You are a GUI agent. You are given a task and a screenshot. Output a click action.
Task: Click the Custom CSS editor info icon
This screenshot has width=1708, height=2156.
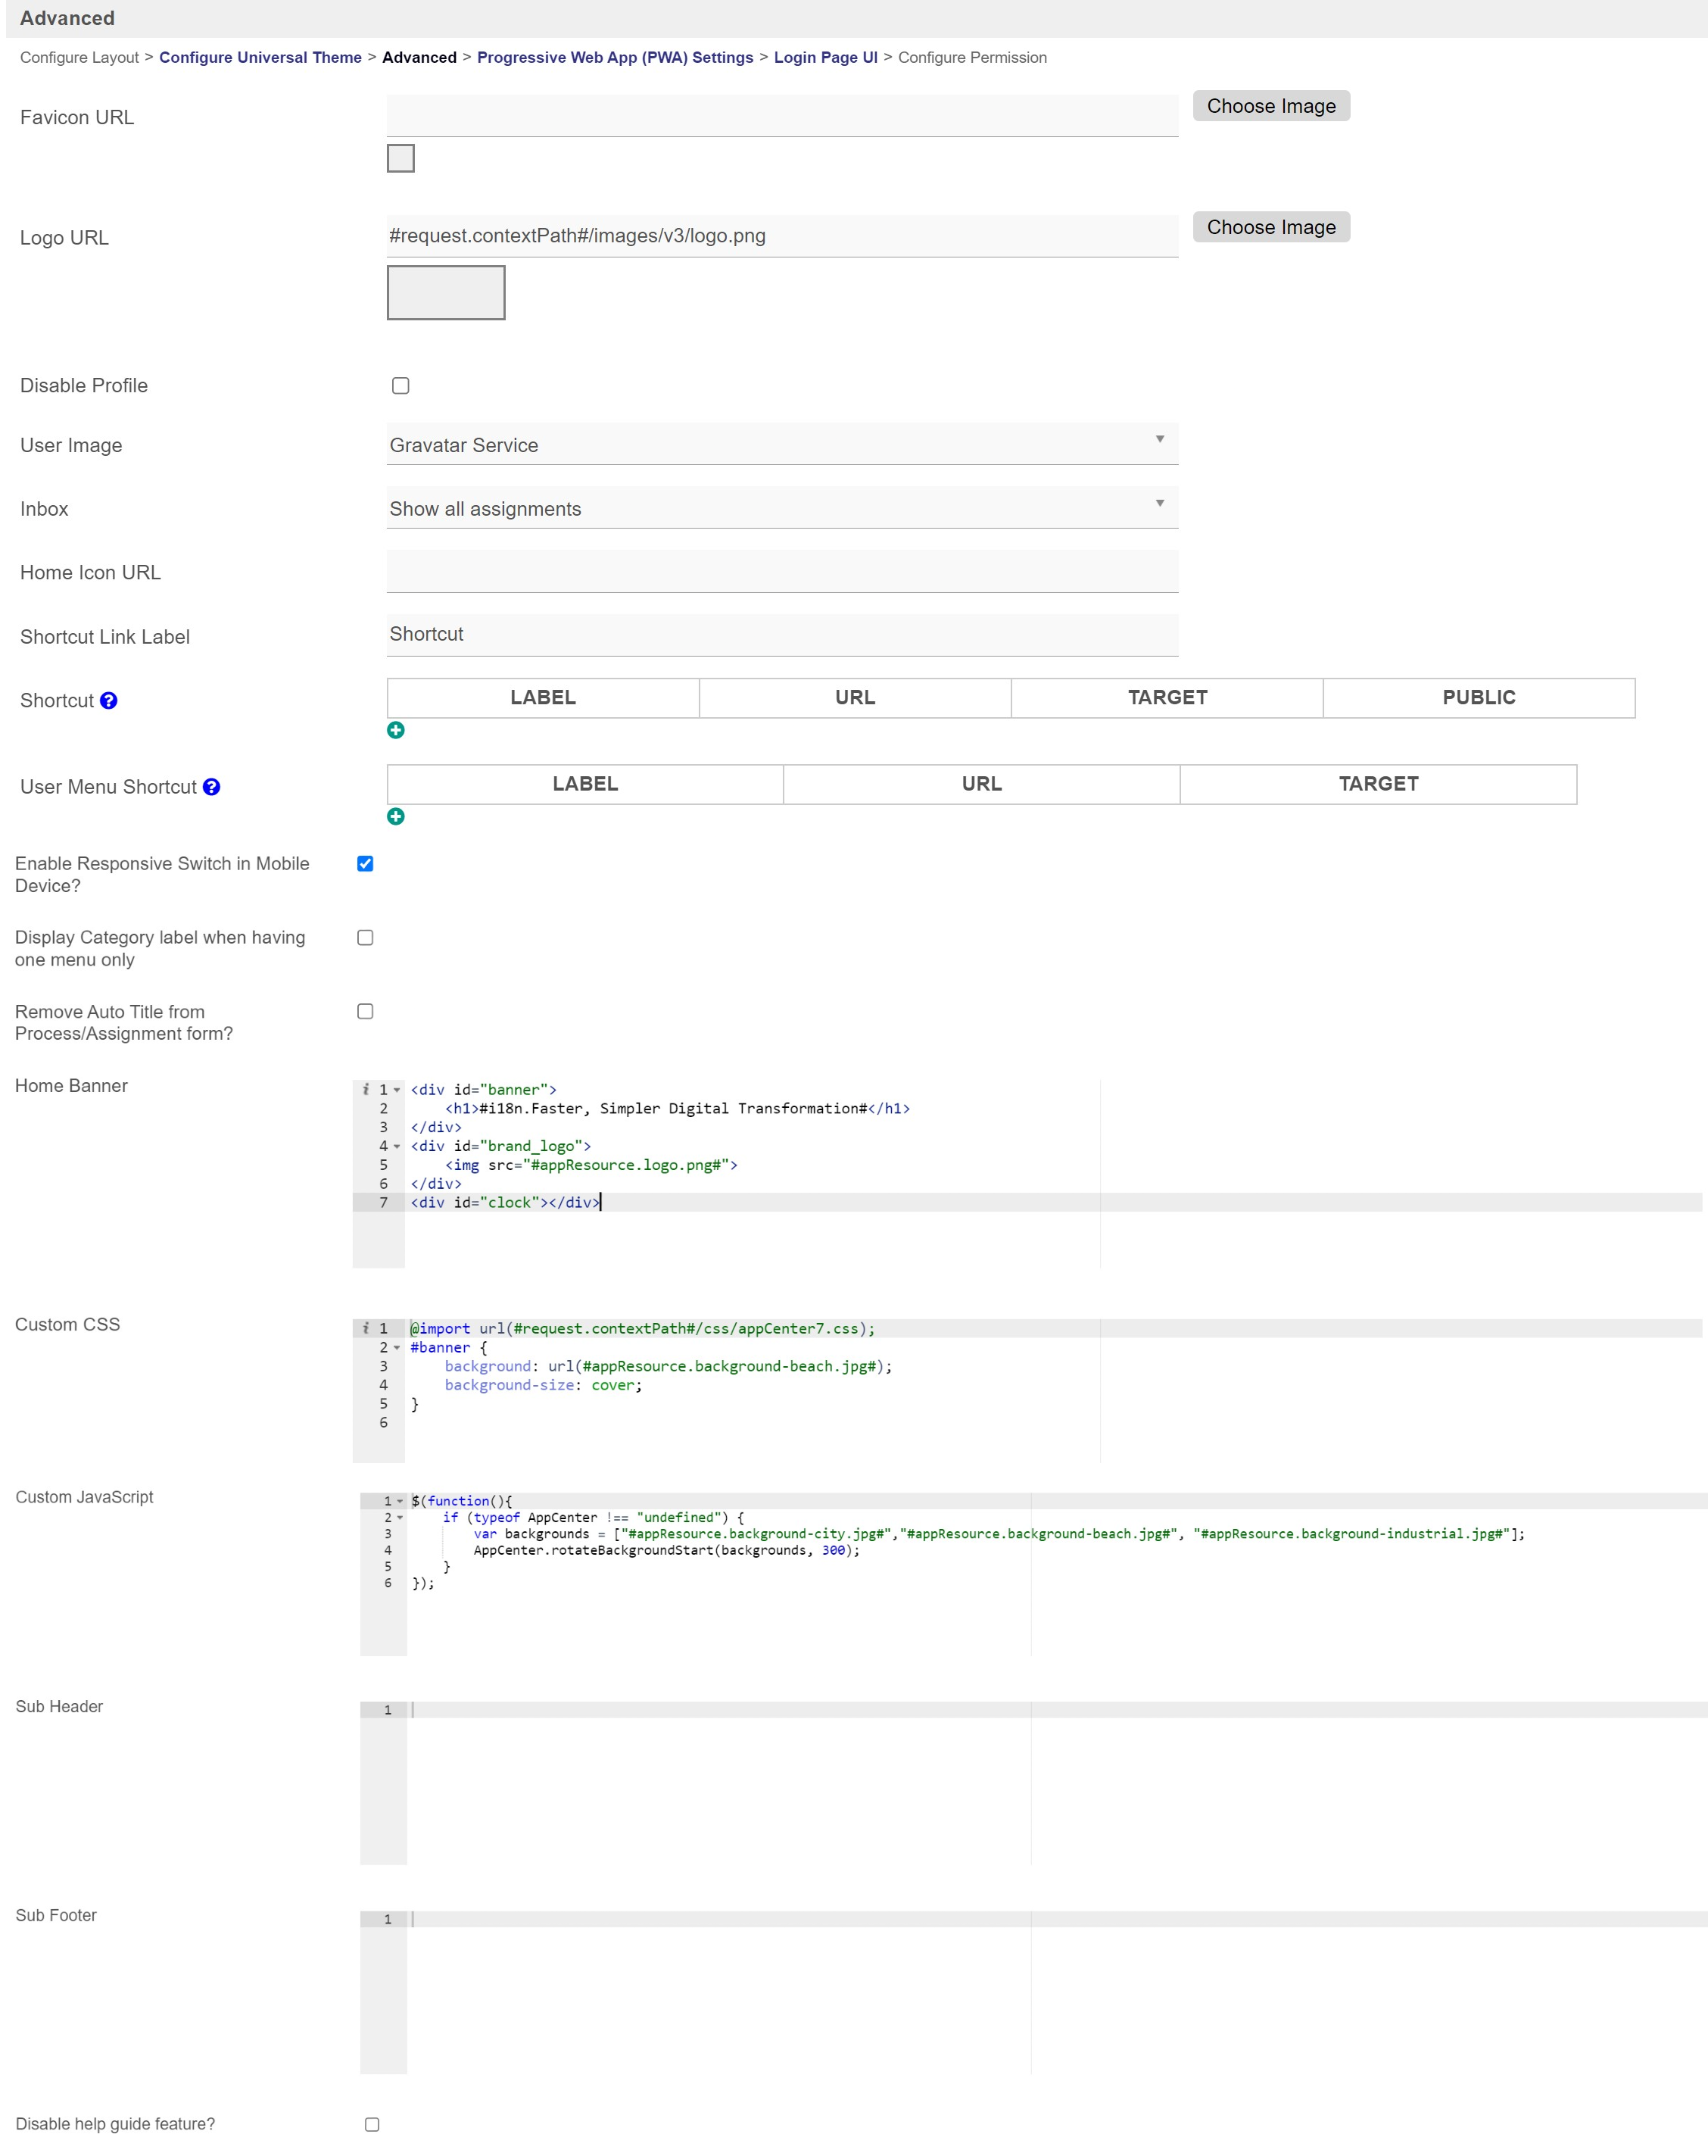click(x=365, y=1328)
